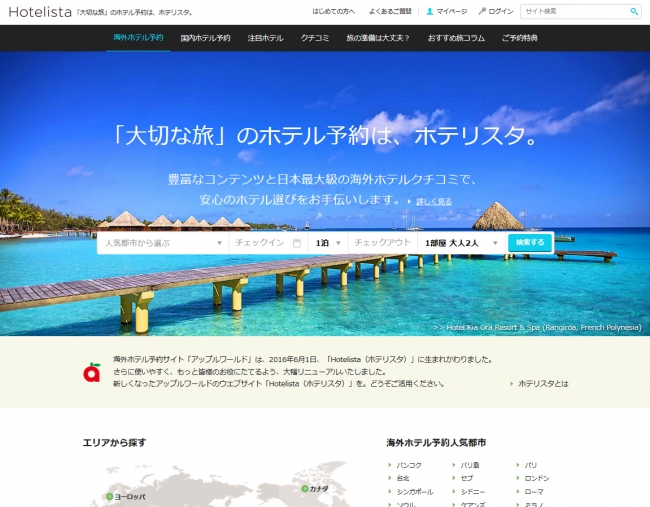Click the ログイン link text
The height and width of the screenshot is (507, 650).
(x=501, y=12)
